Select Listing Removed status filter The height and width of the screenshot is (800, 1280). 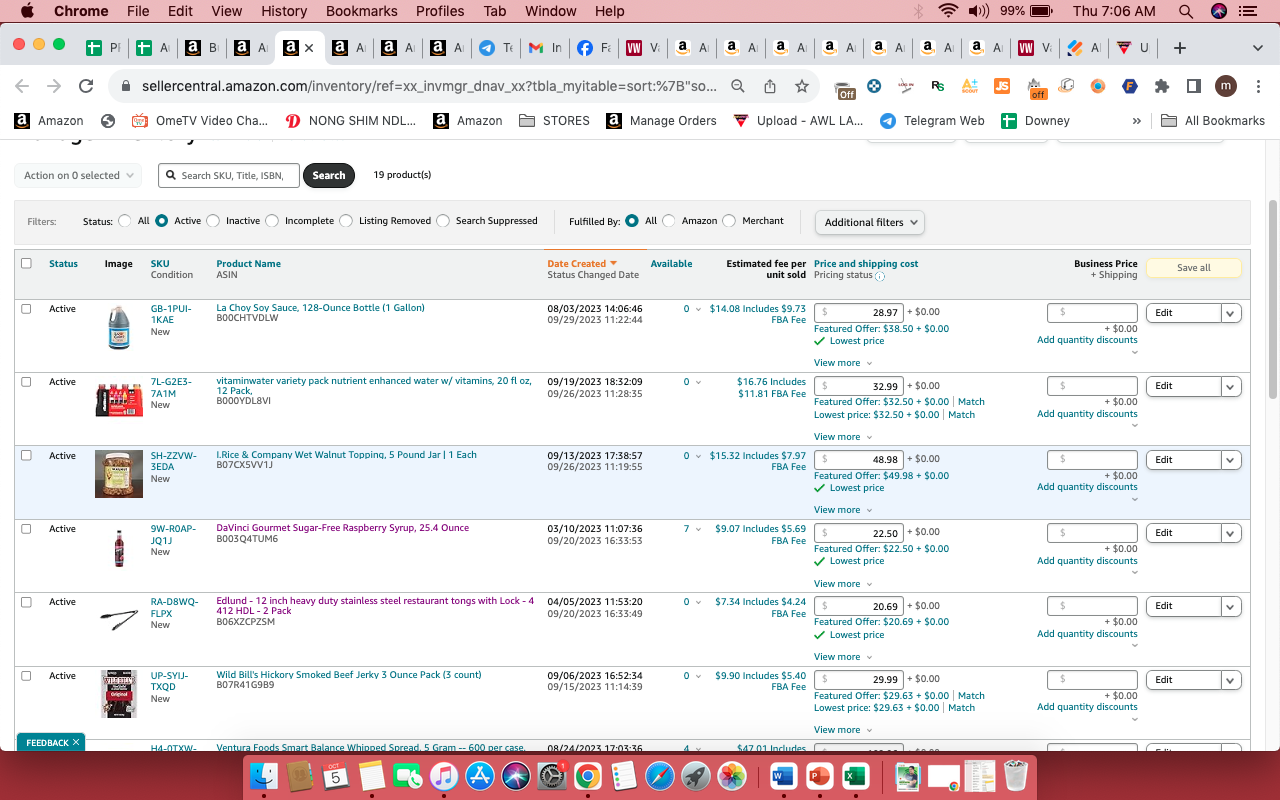pos(346,221)
